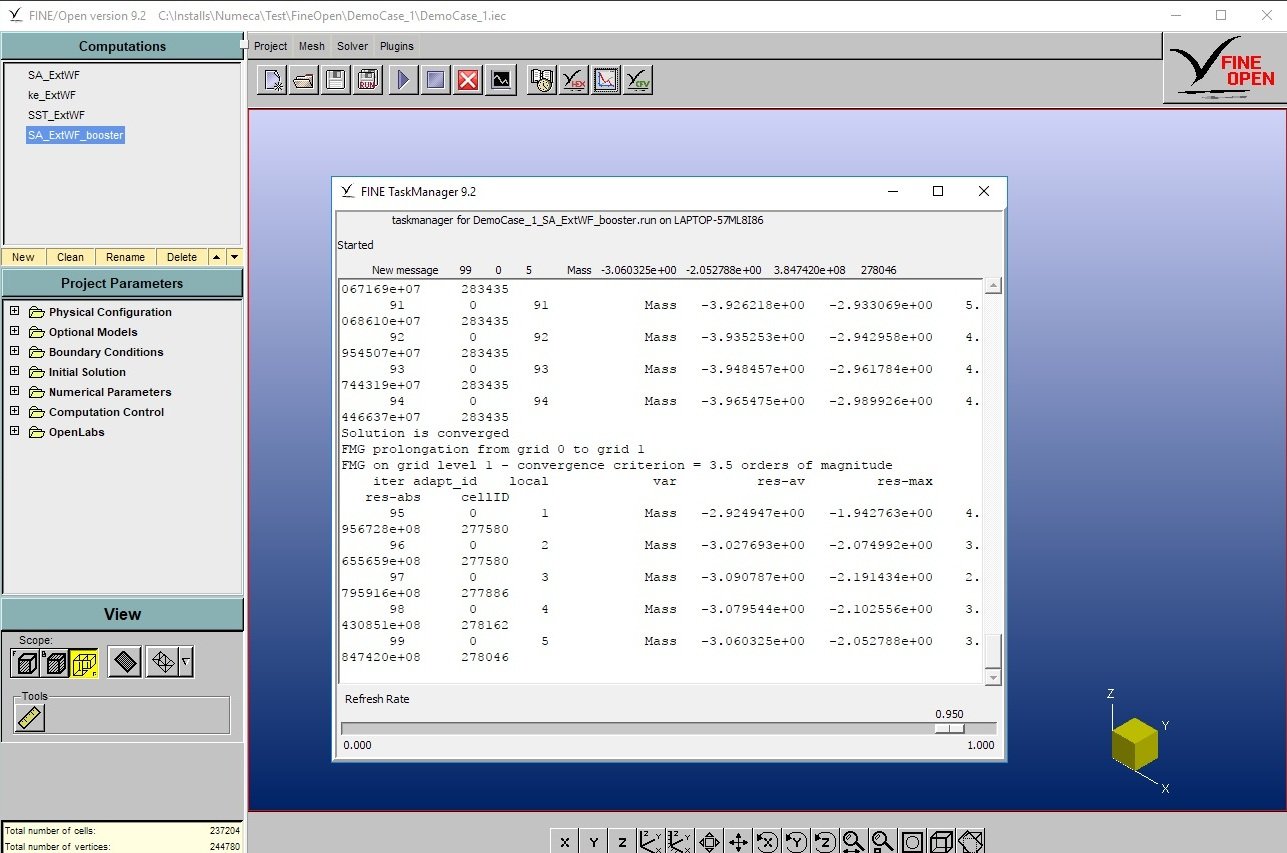Click the solid face display diamond icon
Image resolution: width=1287 pixels, height=853 pixels.
tap(124, 662)
